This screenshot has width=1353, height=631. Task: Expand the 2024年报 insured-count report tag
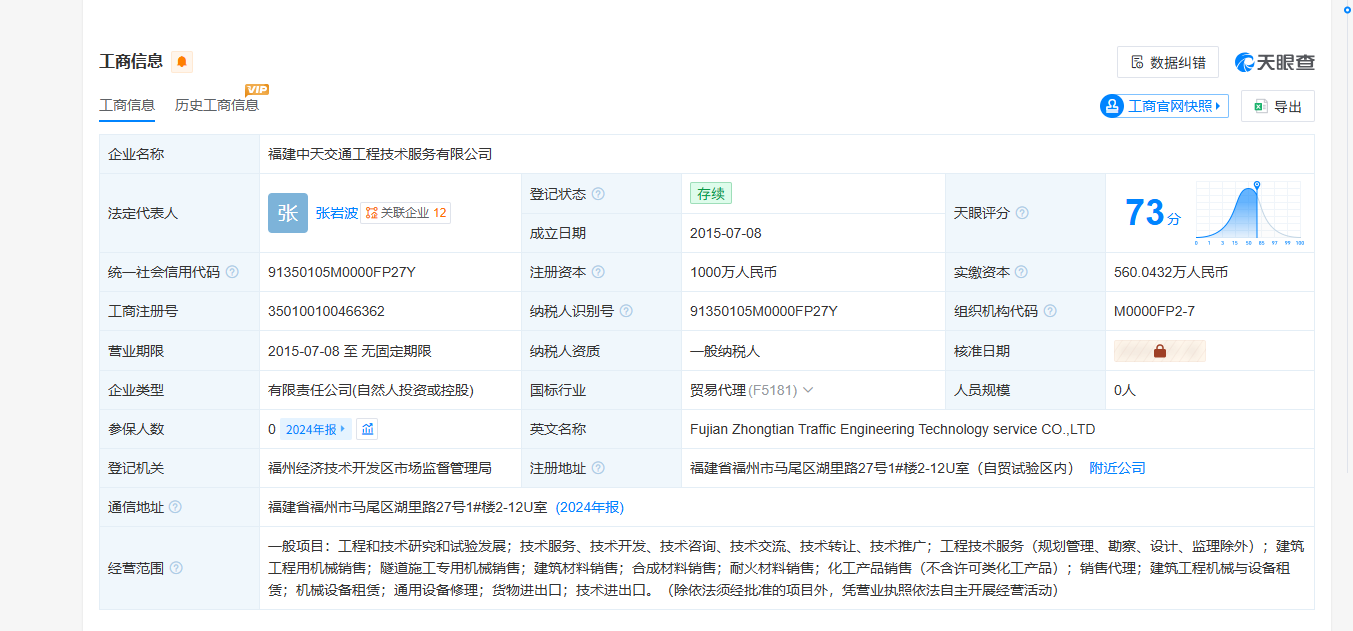(315, 429)
